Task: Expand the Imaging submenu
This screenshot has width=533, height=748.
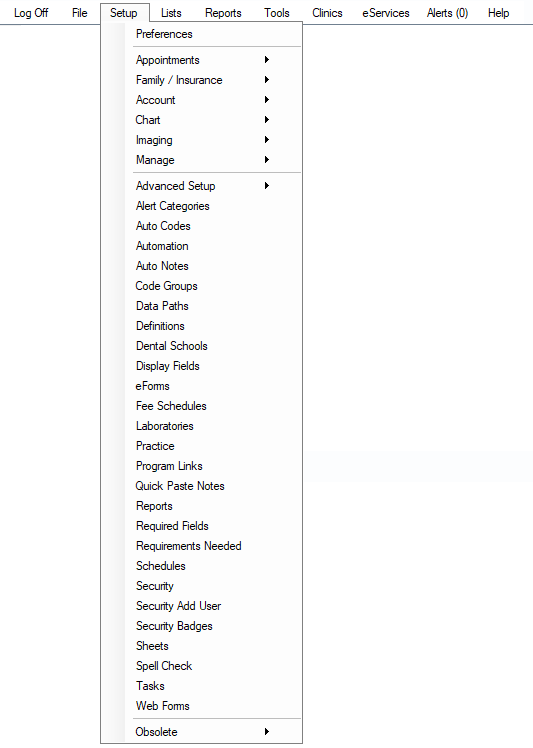Action: click(x=201, y=140)
